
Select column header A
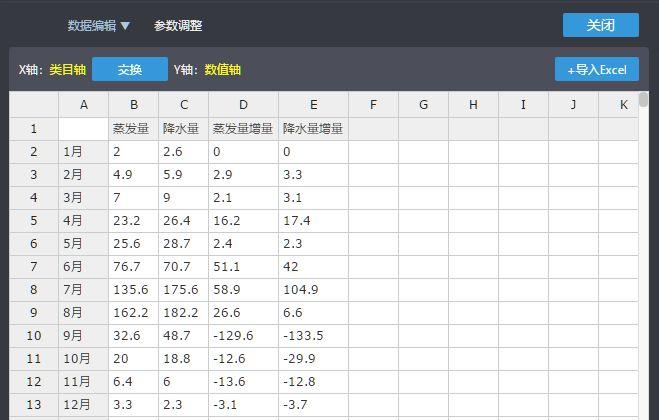(x=84, y=105)
